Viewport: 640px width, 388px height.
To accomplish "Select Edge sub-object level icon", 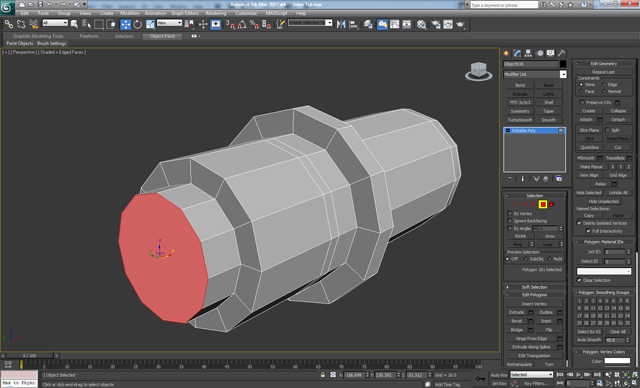I will (x=525, y=204).
